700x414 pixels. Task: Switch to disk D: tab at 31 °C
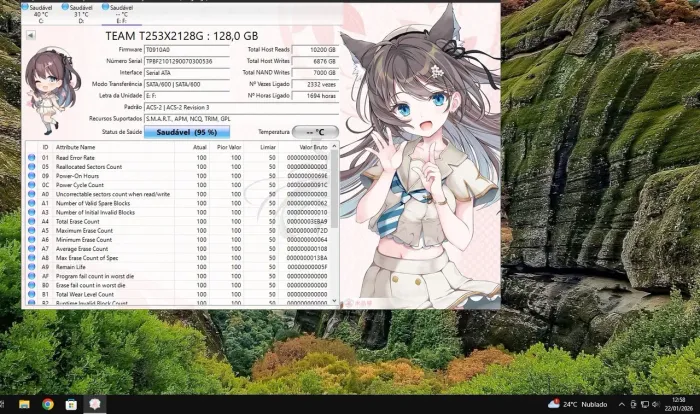coord(80,14)
